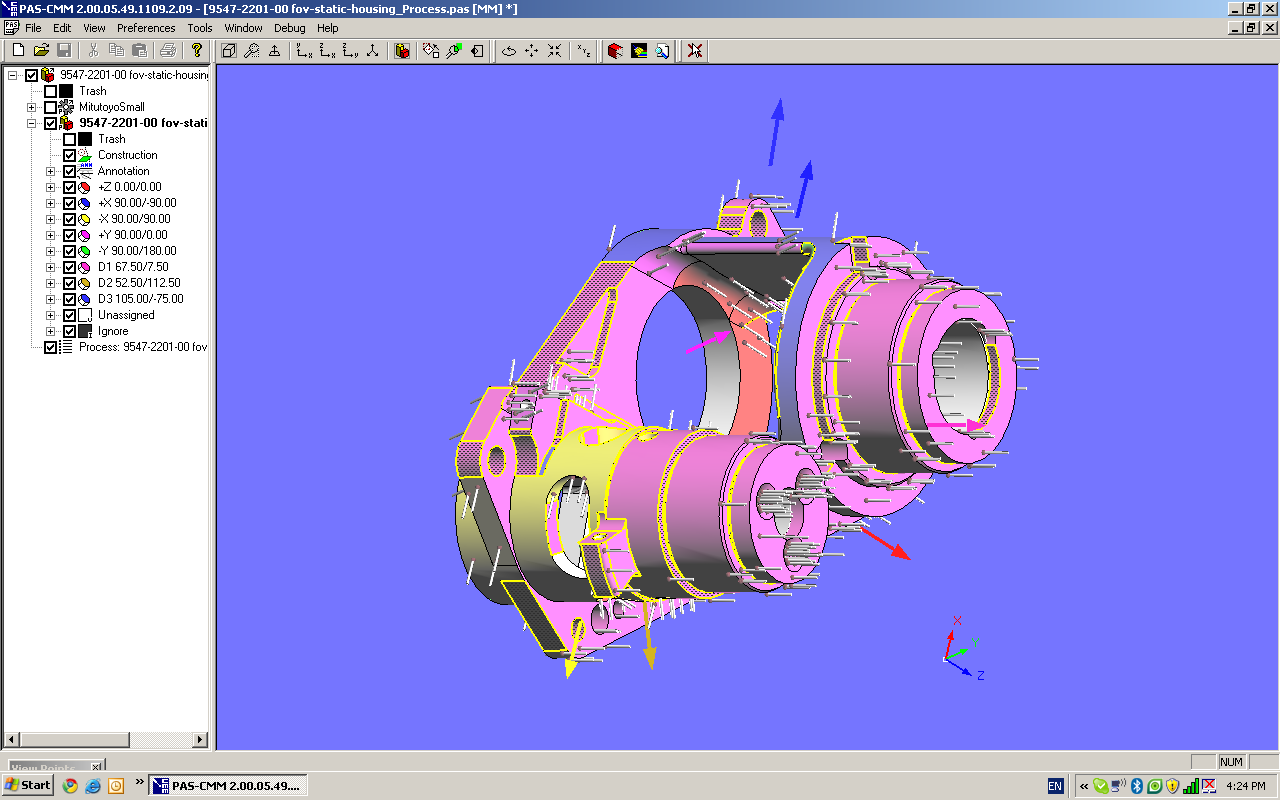This screenshot has height=800, width=1280.
Task: Toggle the -Y 90.00/180.00 checkbox
Action: click(x=69, y=251)
